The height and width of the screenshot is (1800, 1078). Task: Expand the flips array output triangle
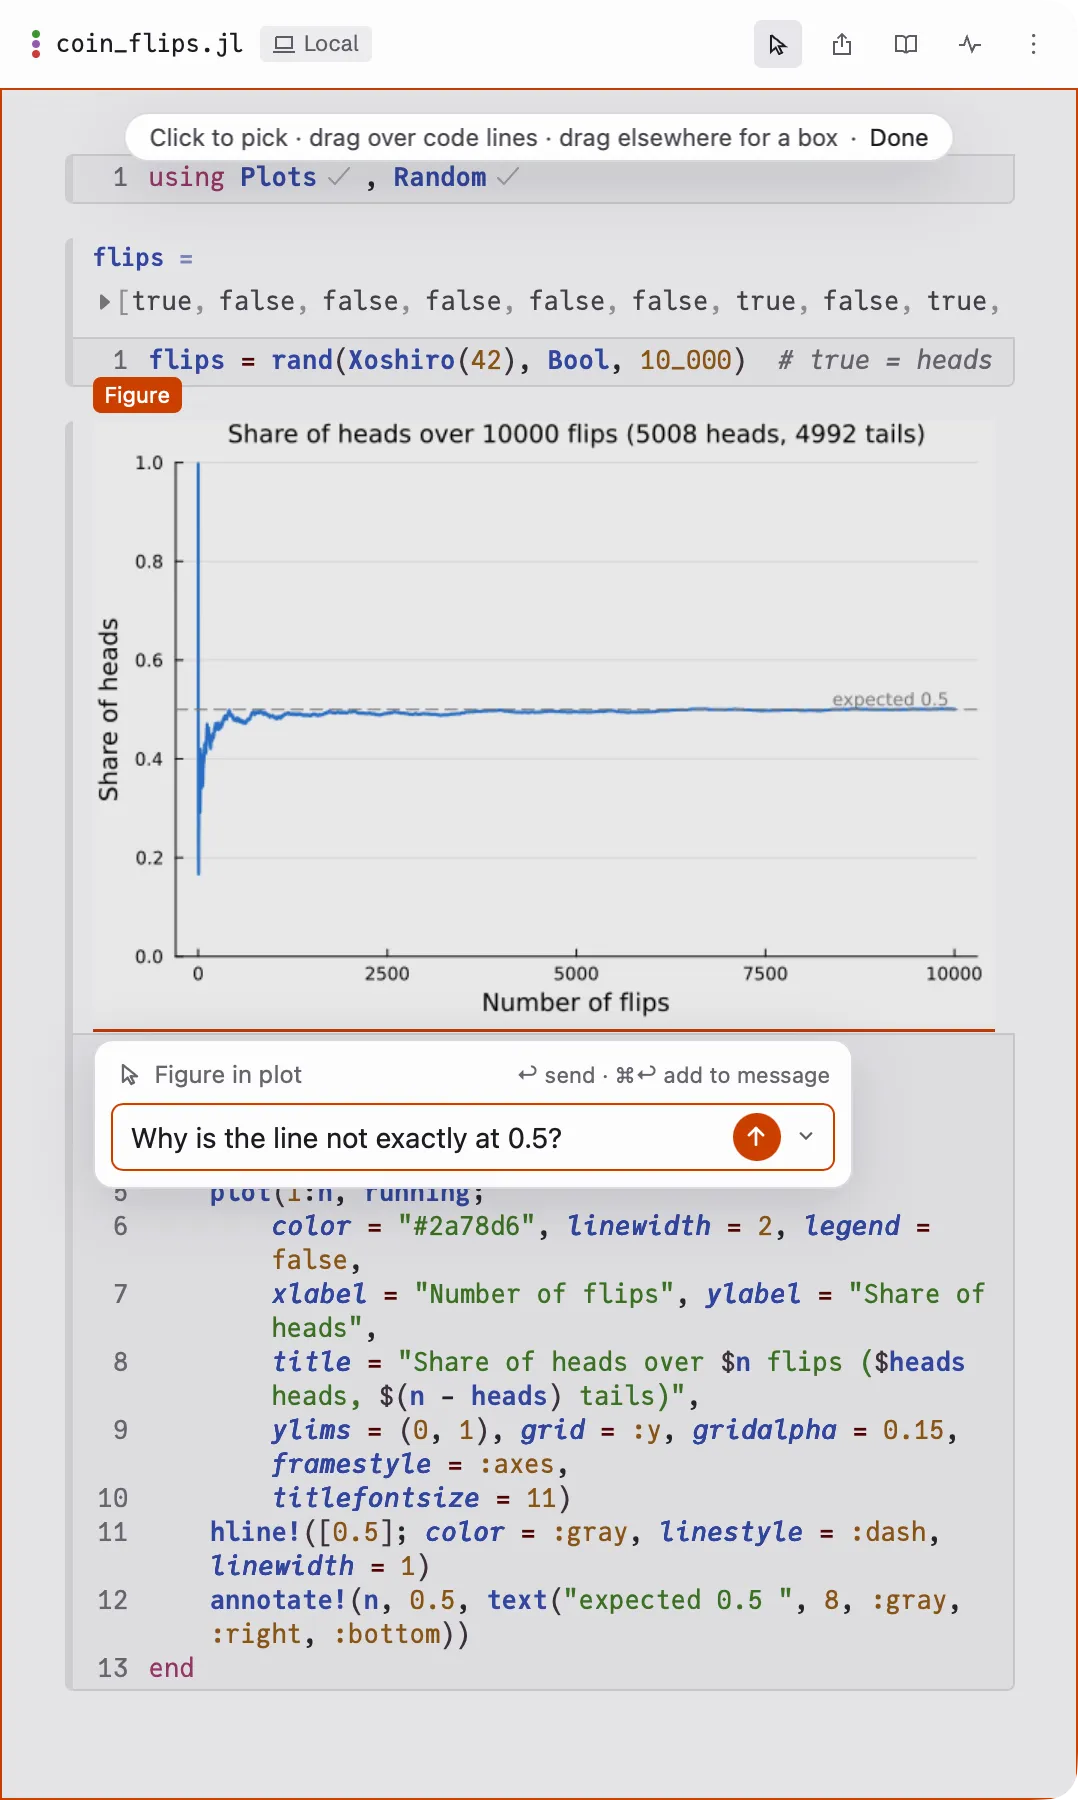pos(105,301)
